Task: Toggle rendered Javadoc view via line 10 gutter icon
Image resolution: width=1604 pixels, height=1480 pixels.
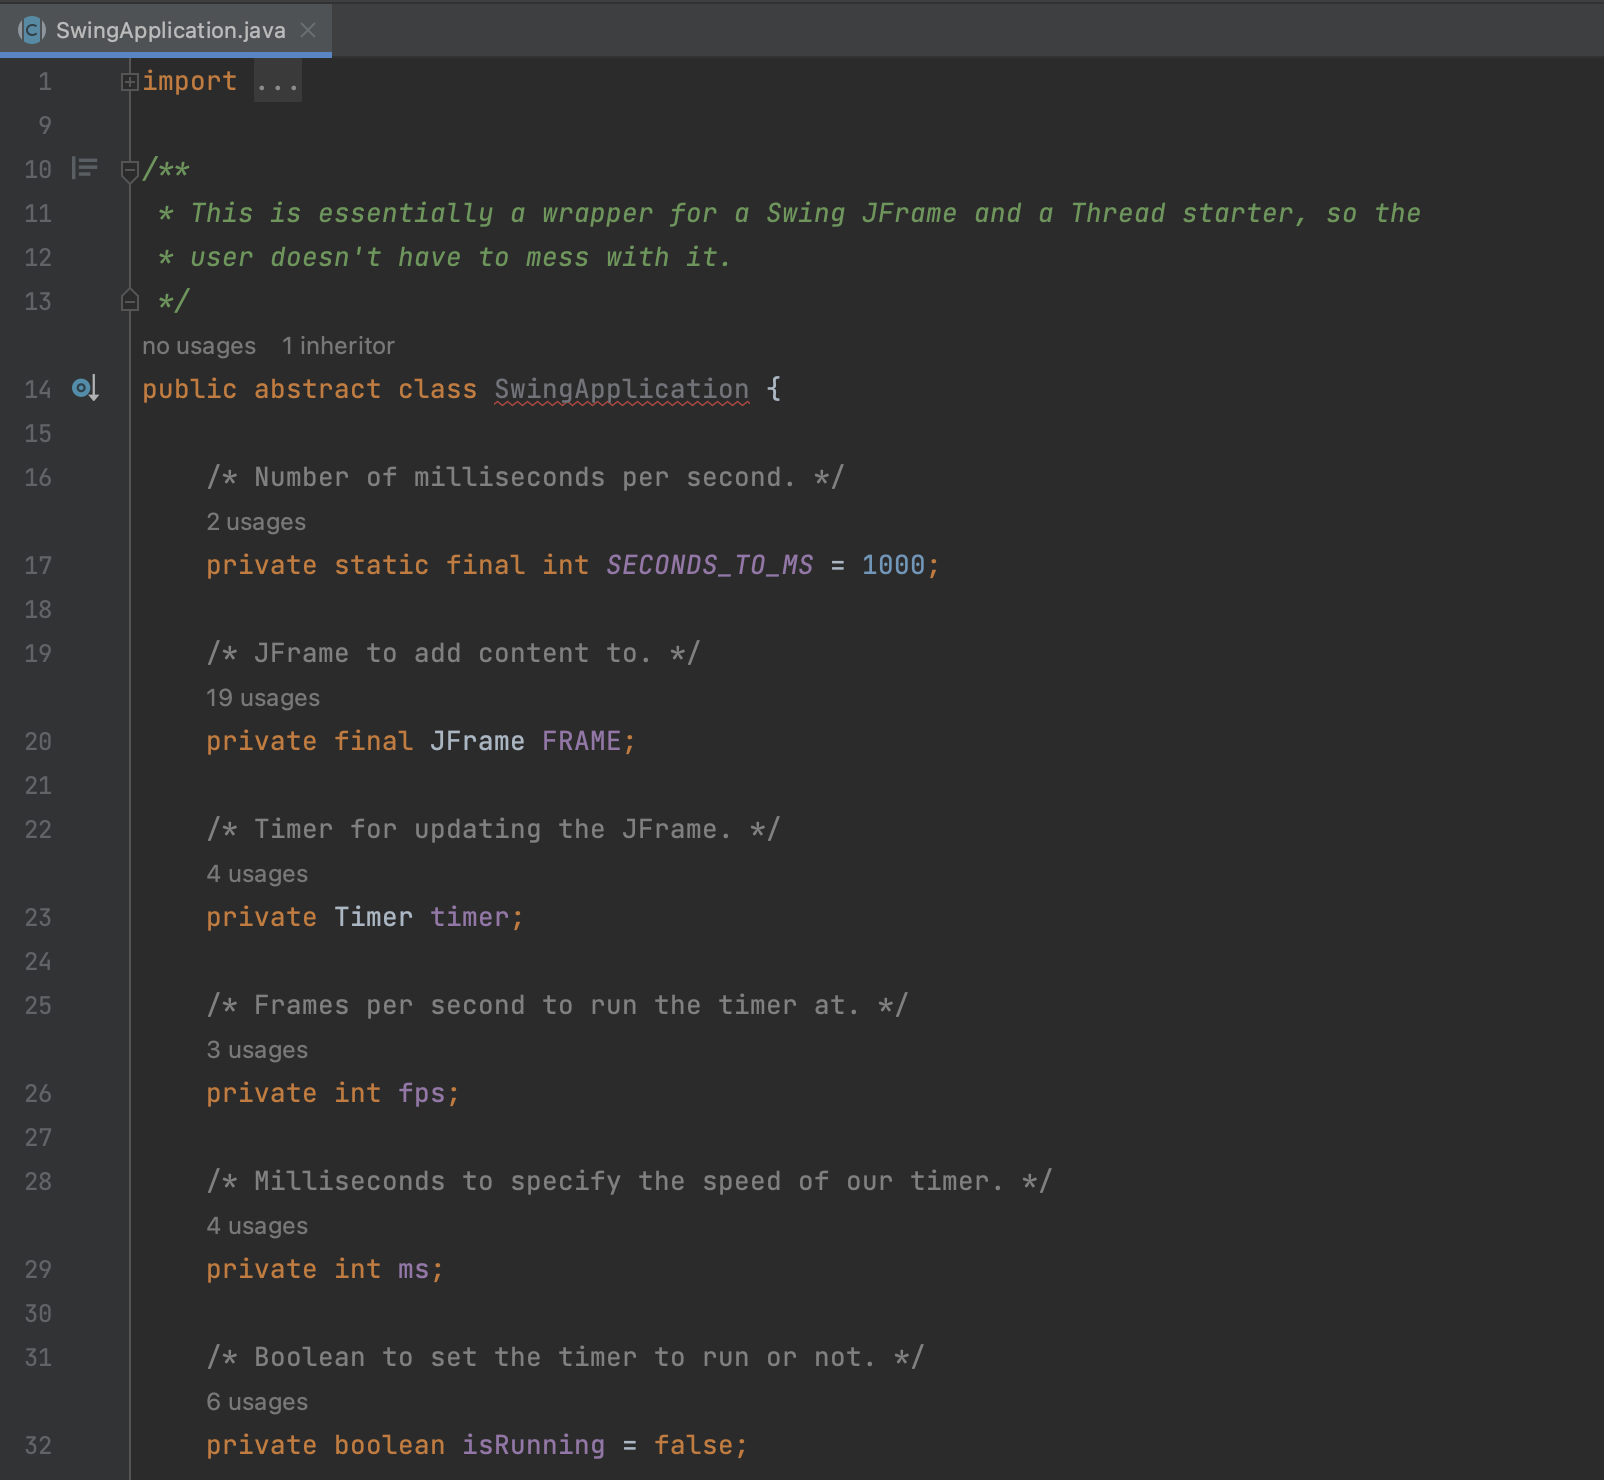Action: (84, 168)
